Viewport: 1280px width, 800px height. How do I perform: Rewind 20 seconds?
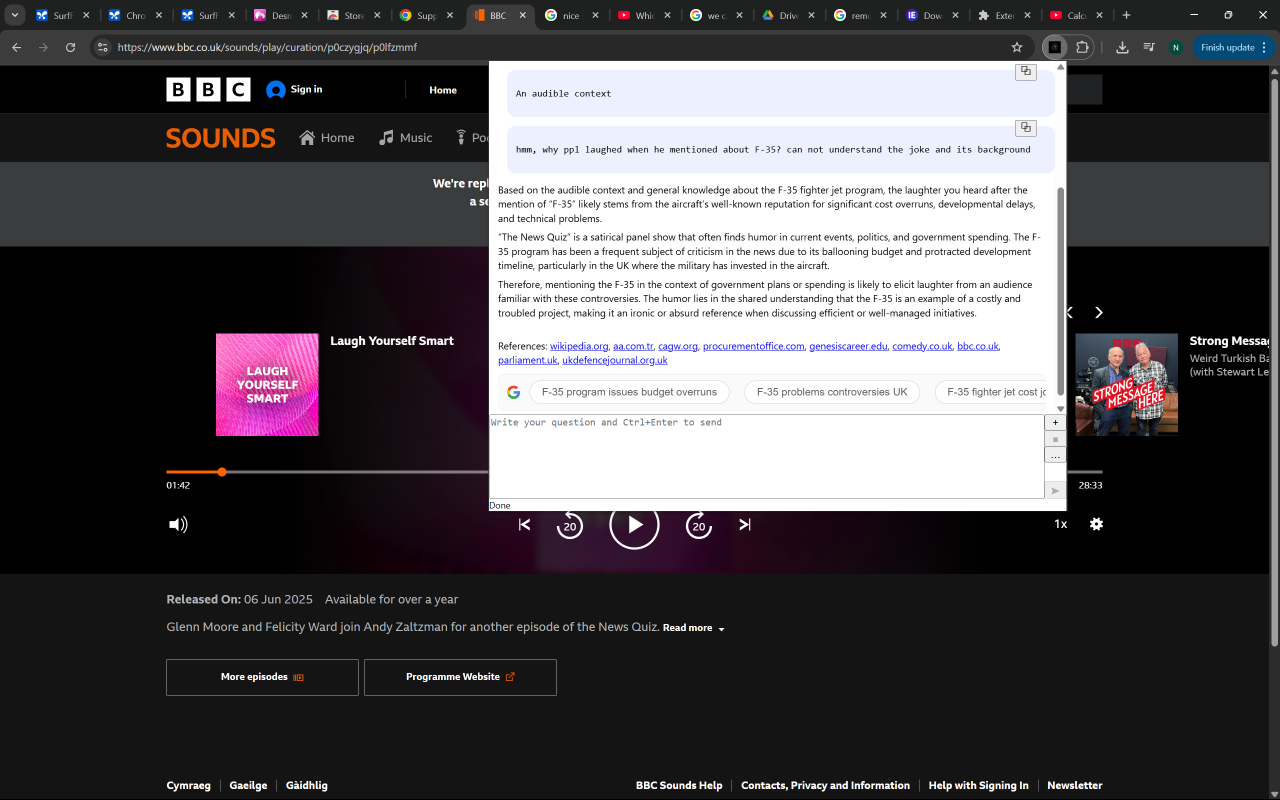tap(569, 524)
